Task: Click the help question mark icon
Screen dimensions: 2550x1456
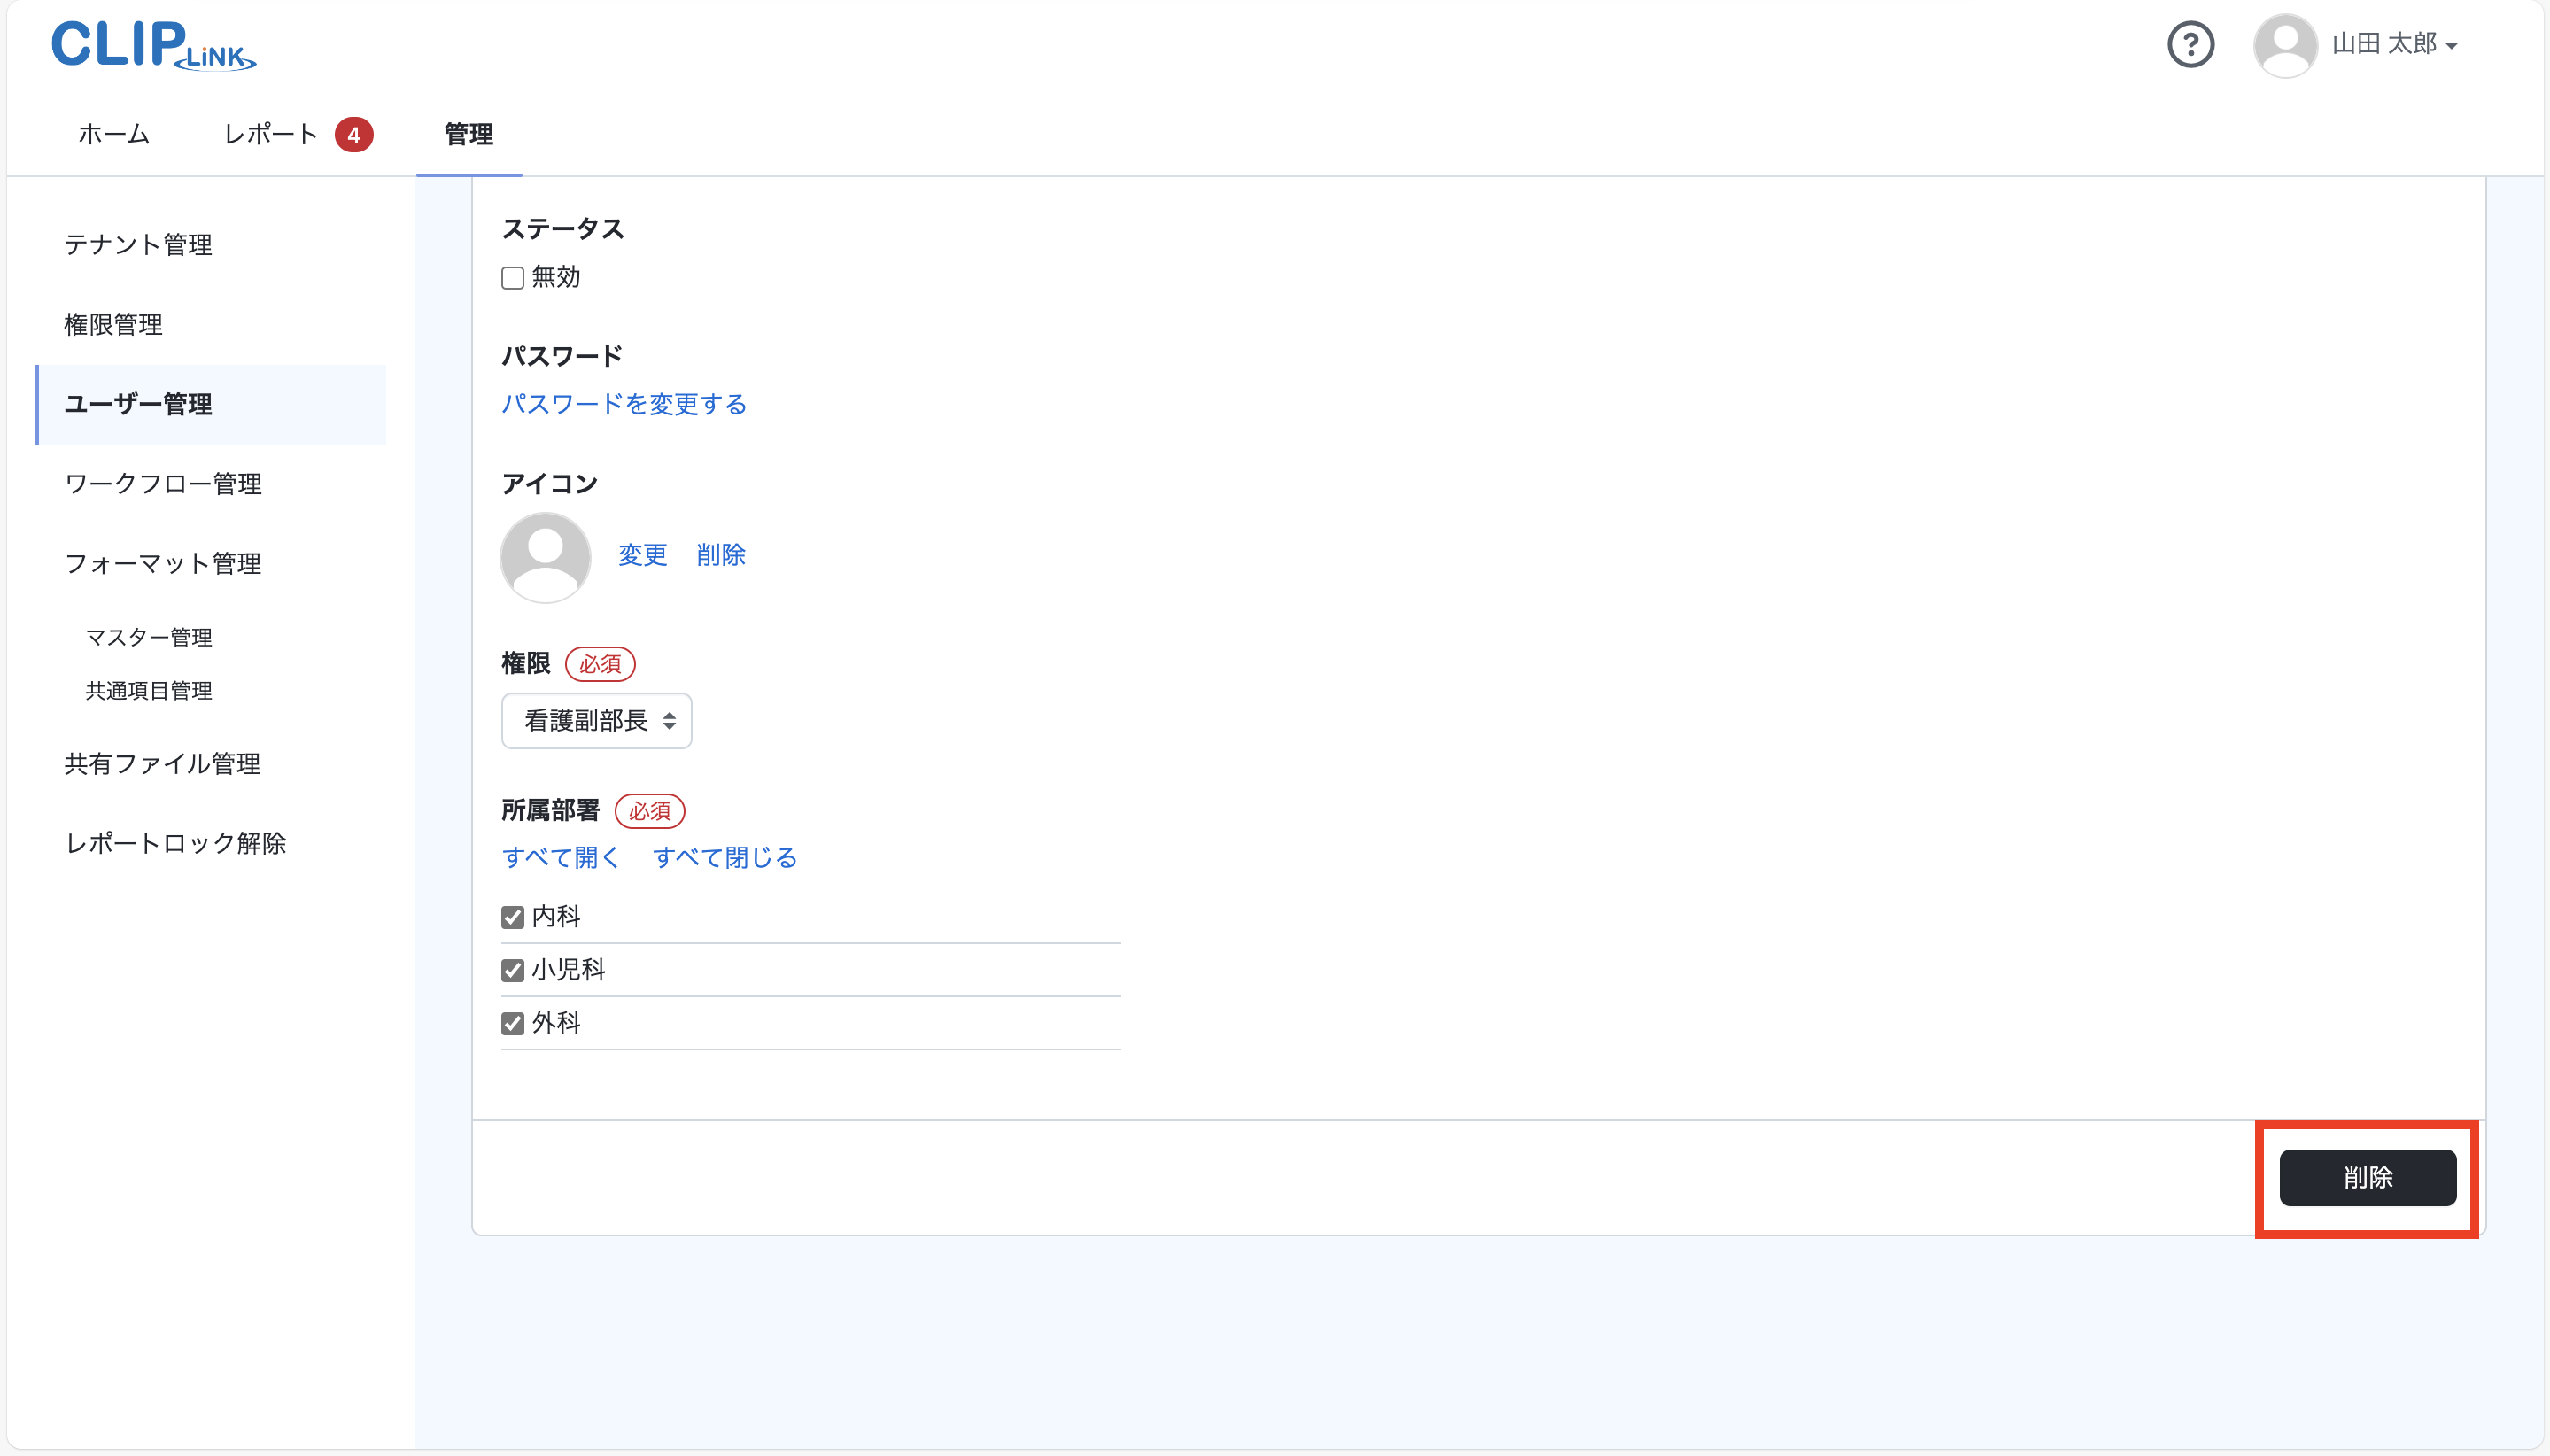Action: pyautogui.click(x=2190, y=45)
